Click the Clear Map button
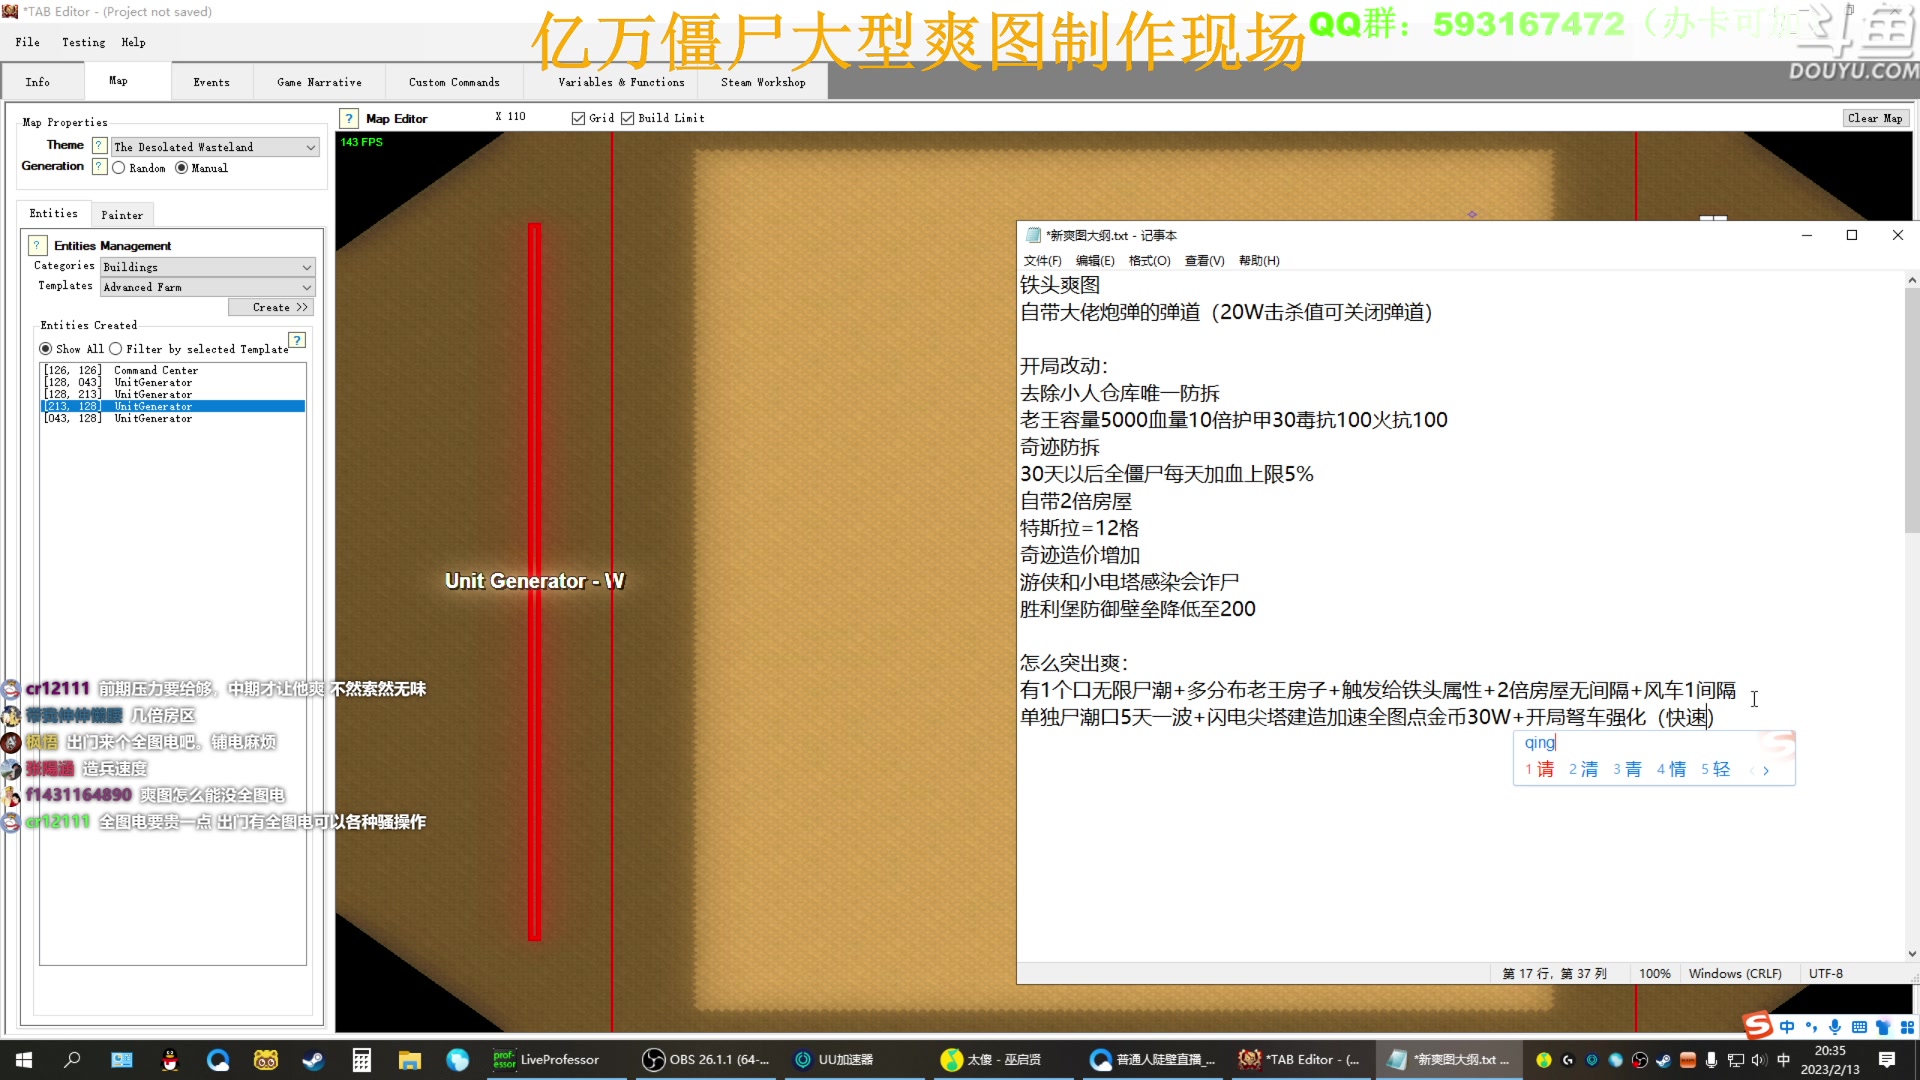The width and height of the screenshot is (1920, 1080). point(1875,117)
